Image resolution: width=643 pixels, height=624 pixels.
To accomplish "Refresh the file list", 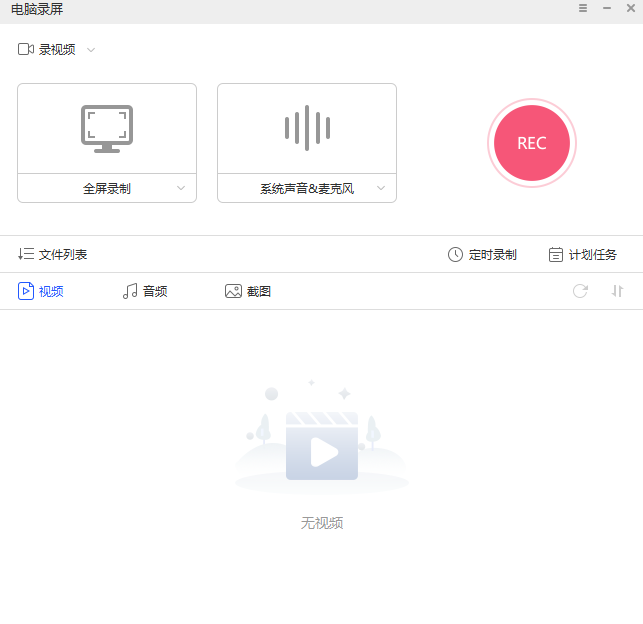I will coord(580,291).
